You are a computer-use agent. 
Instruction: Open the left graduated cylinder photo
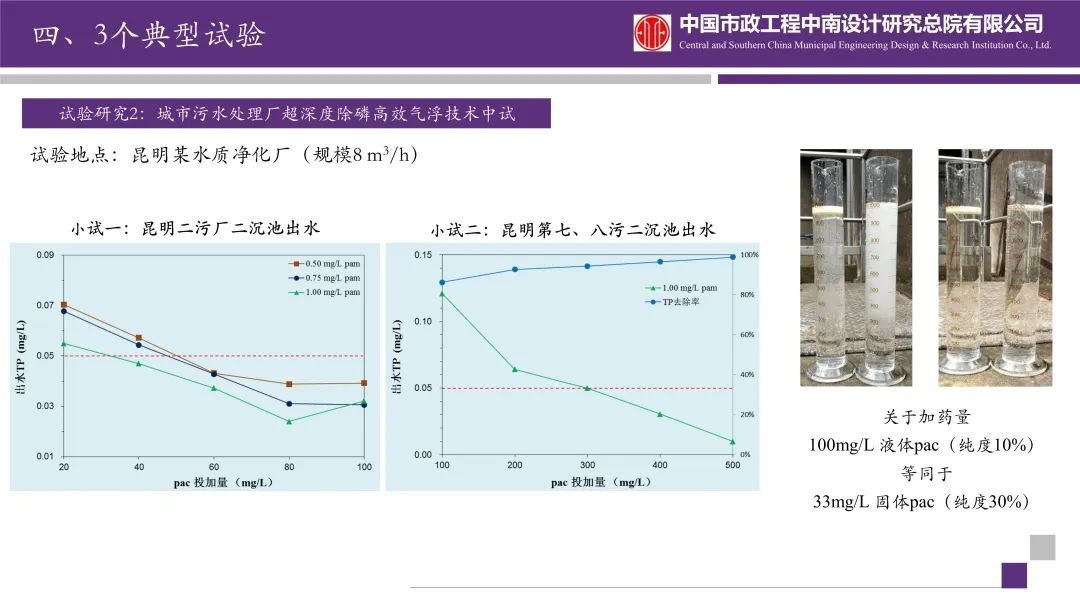(x=856, y=267)
